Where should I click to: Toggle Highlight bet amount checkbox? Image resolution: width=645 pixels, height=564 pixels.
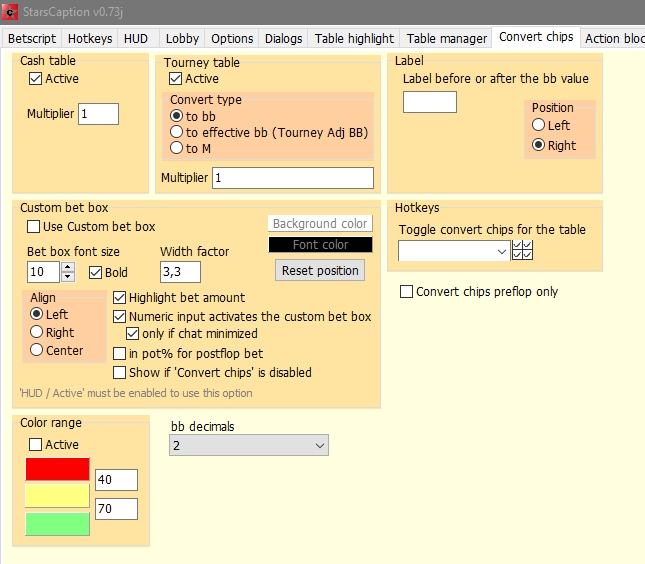click(x=119, y=297)
